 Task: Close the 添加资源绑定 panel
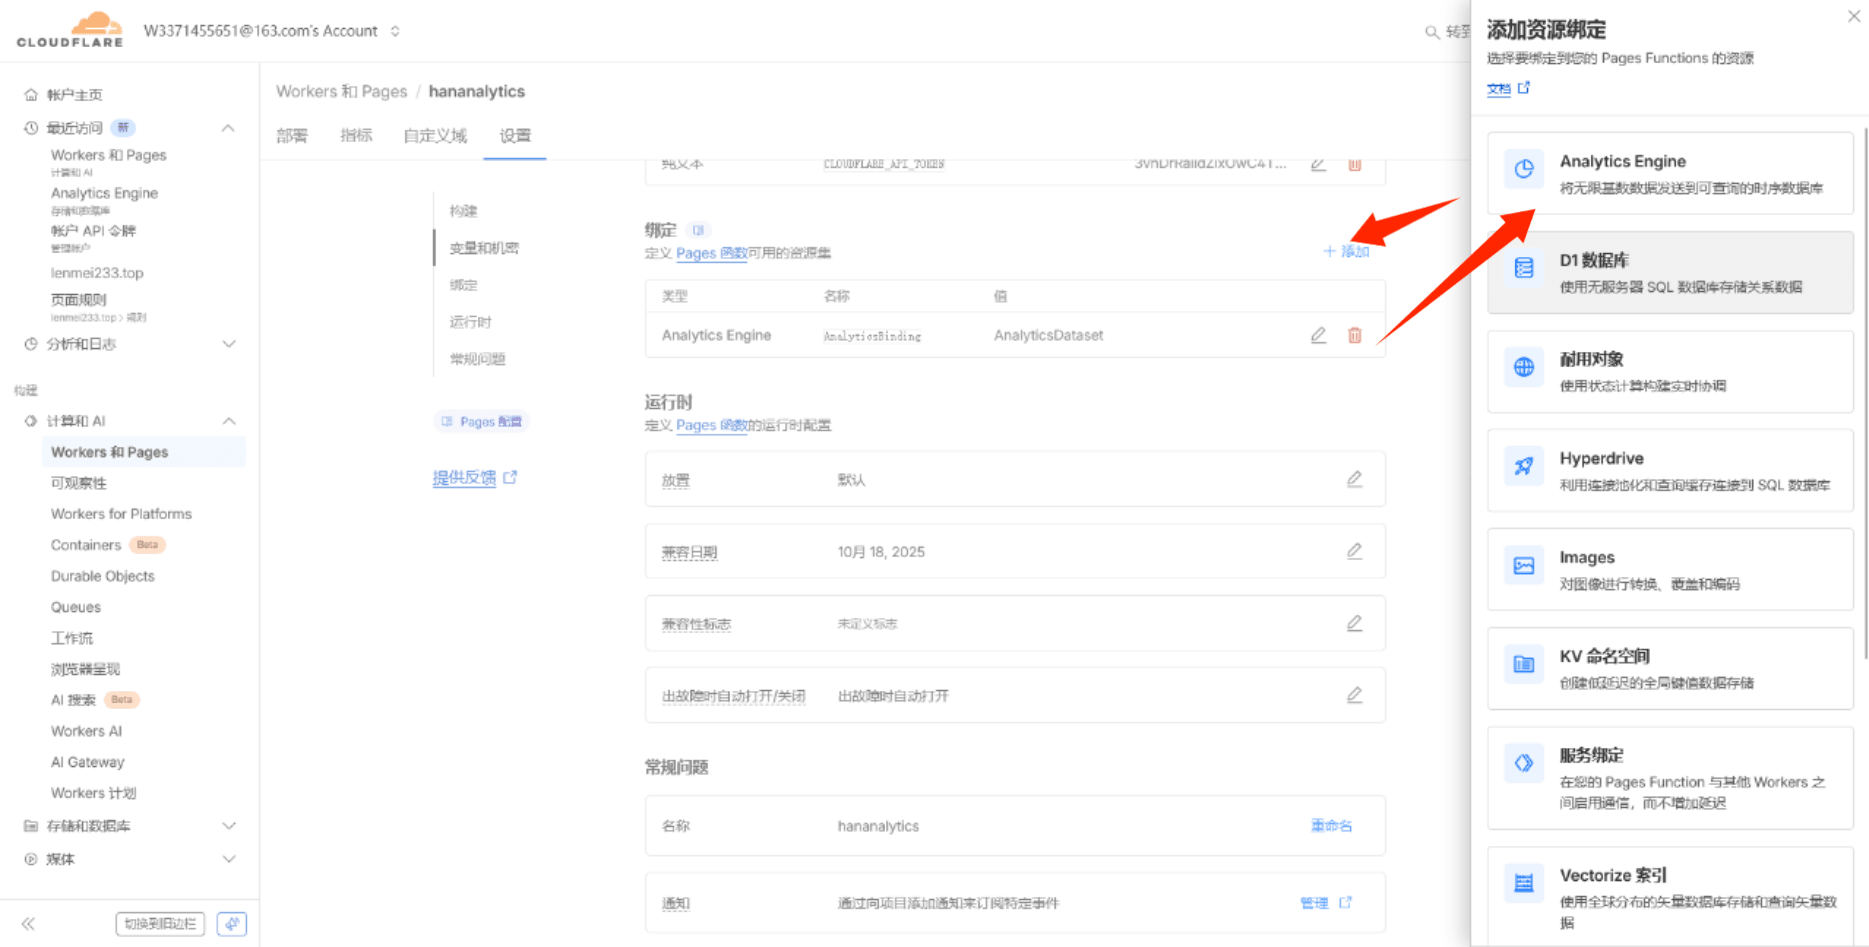1855,16
